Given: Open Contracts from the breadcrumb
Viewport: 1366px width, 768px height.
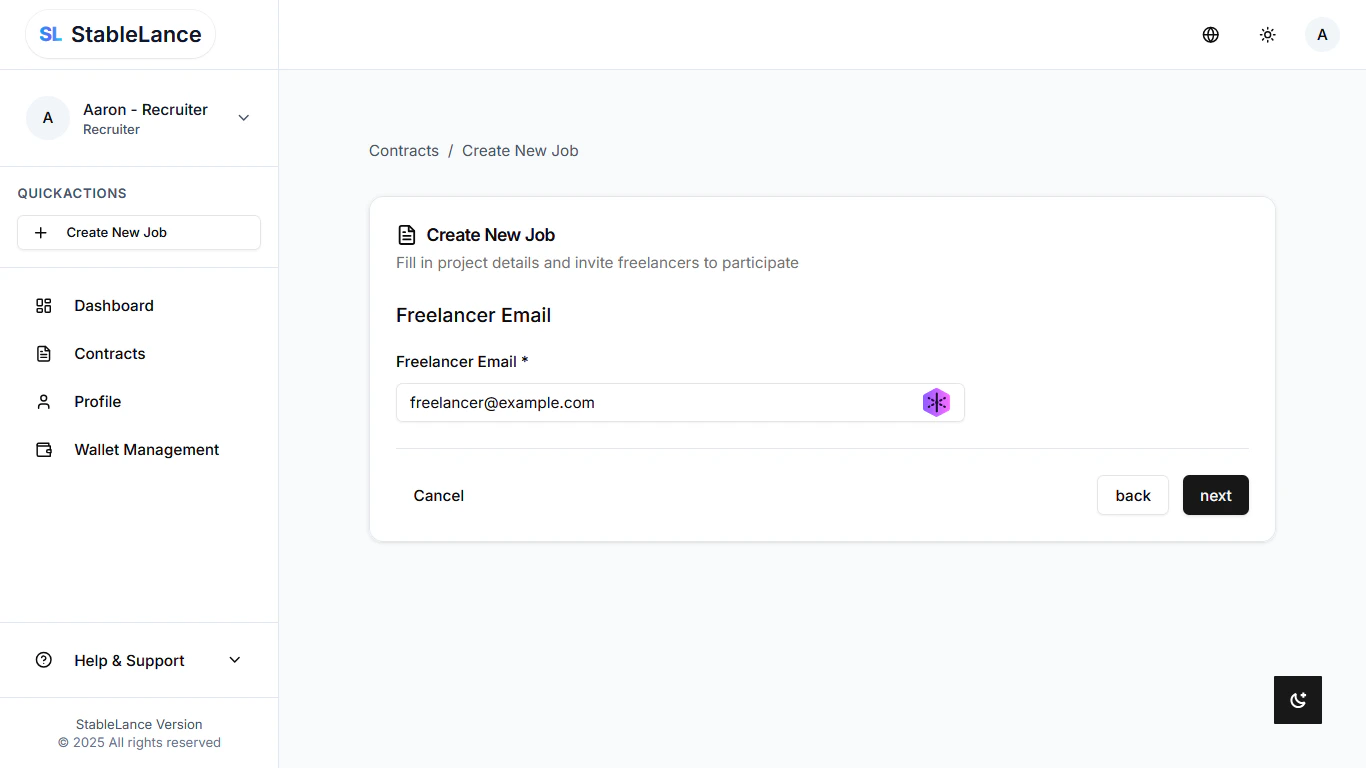Looking at the screenshot, I should coord(403,150).
